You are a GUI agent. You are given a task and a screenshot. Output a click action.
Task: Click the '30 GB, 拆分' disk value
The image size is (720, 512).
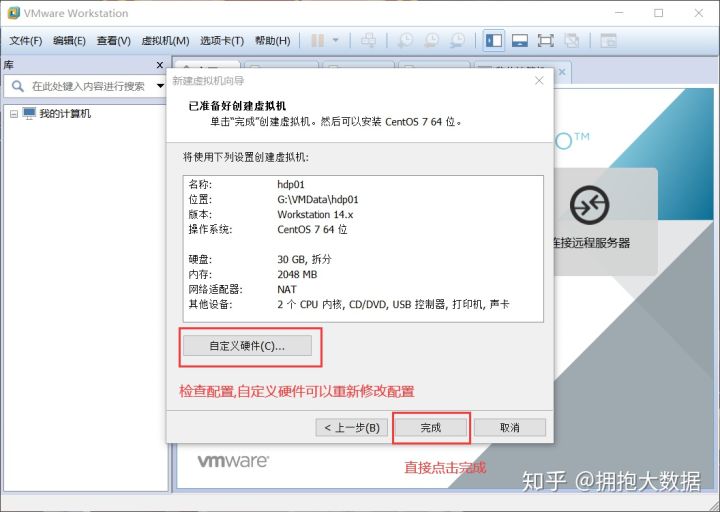(304, 259)
